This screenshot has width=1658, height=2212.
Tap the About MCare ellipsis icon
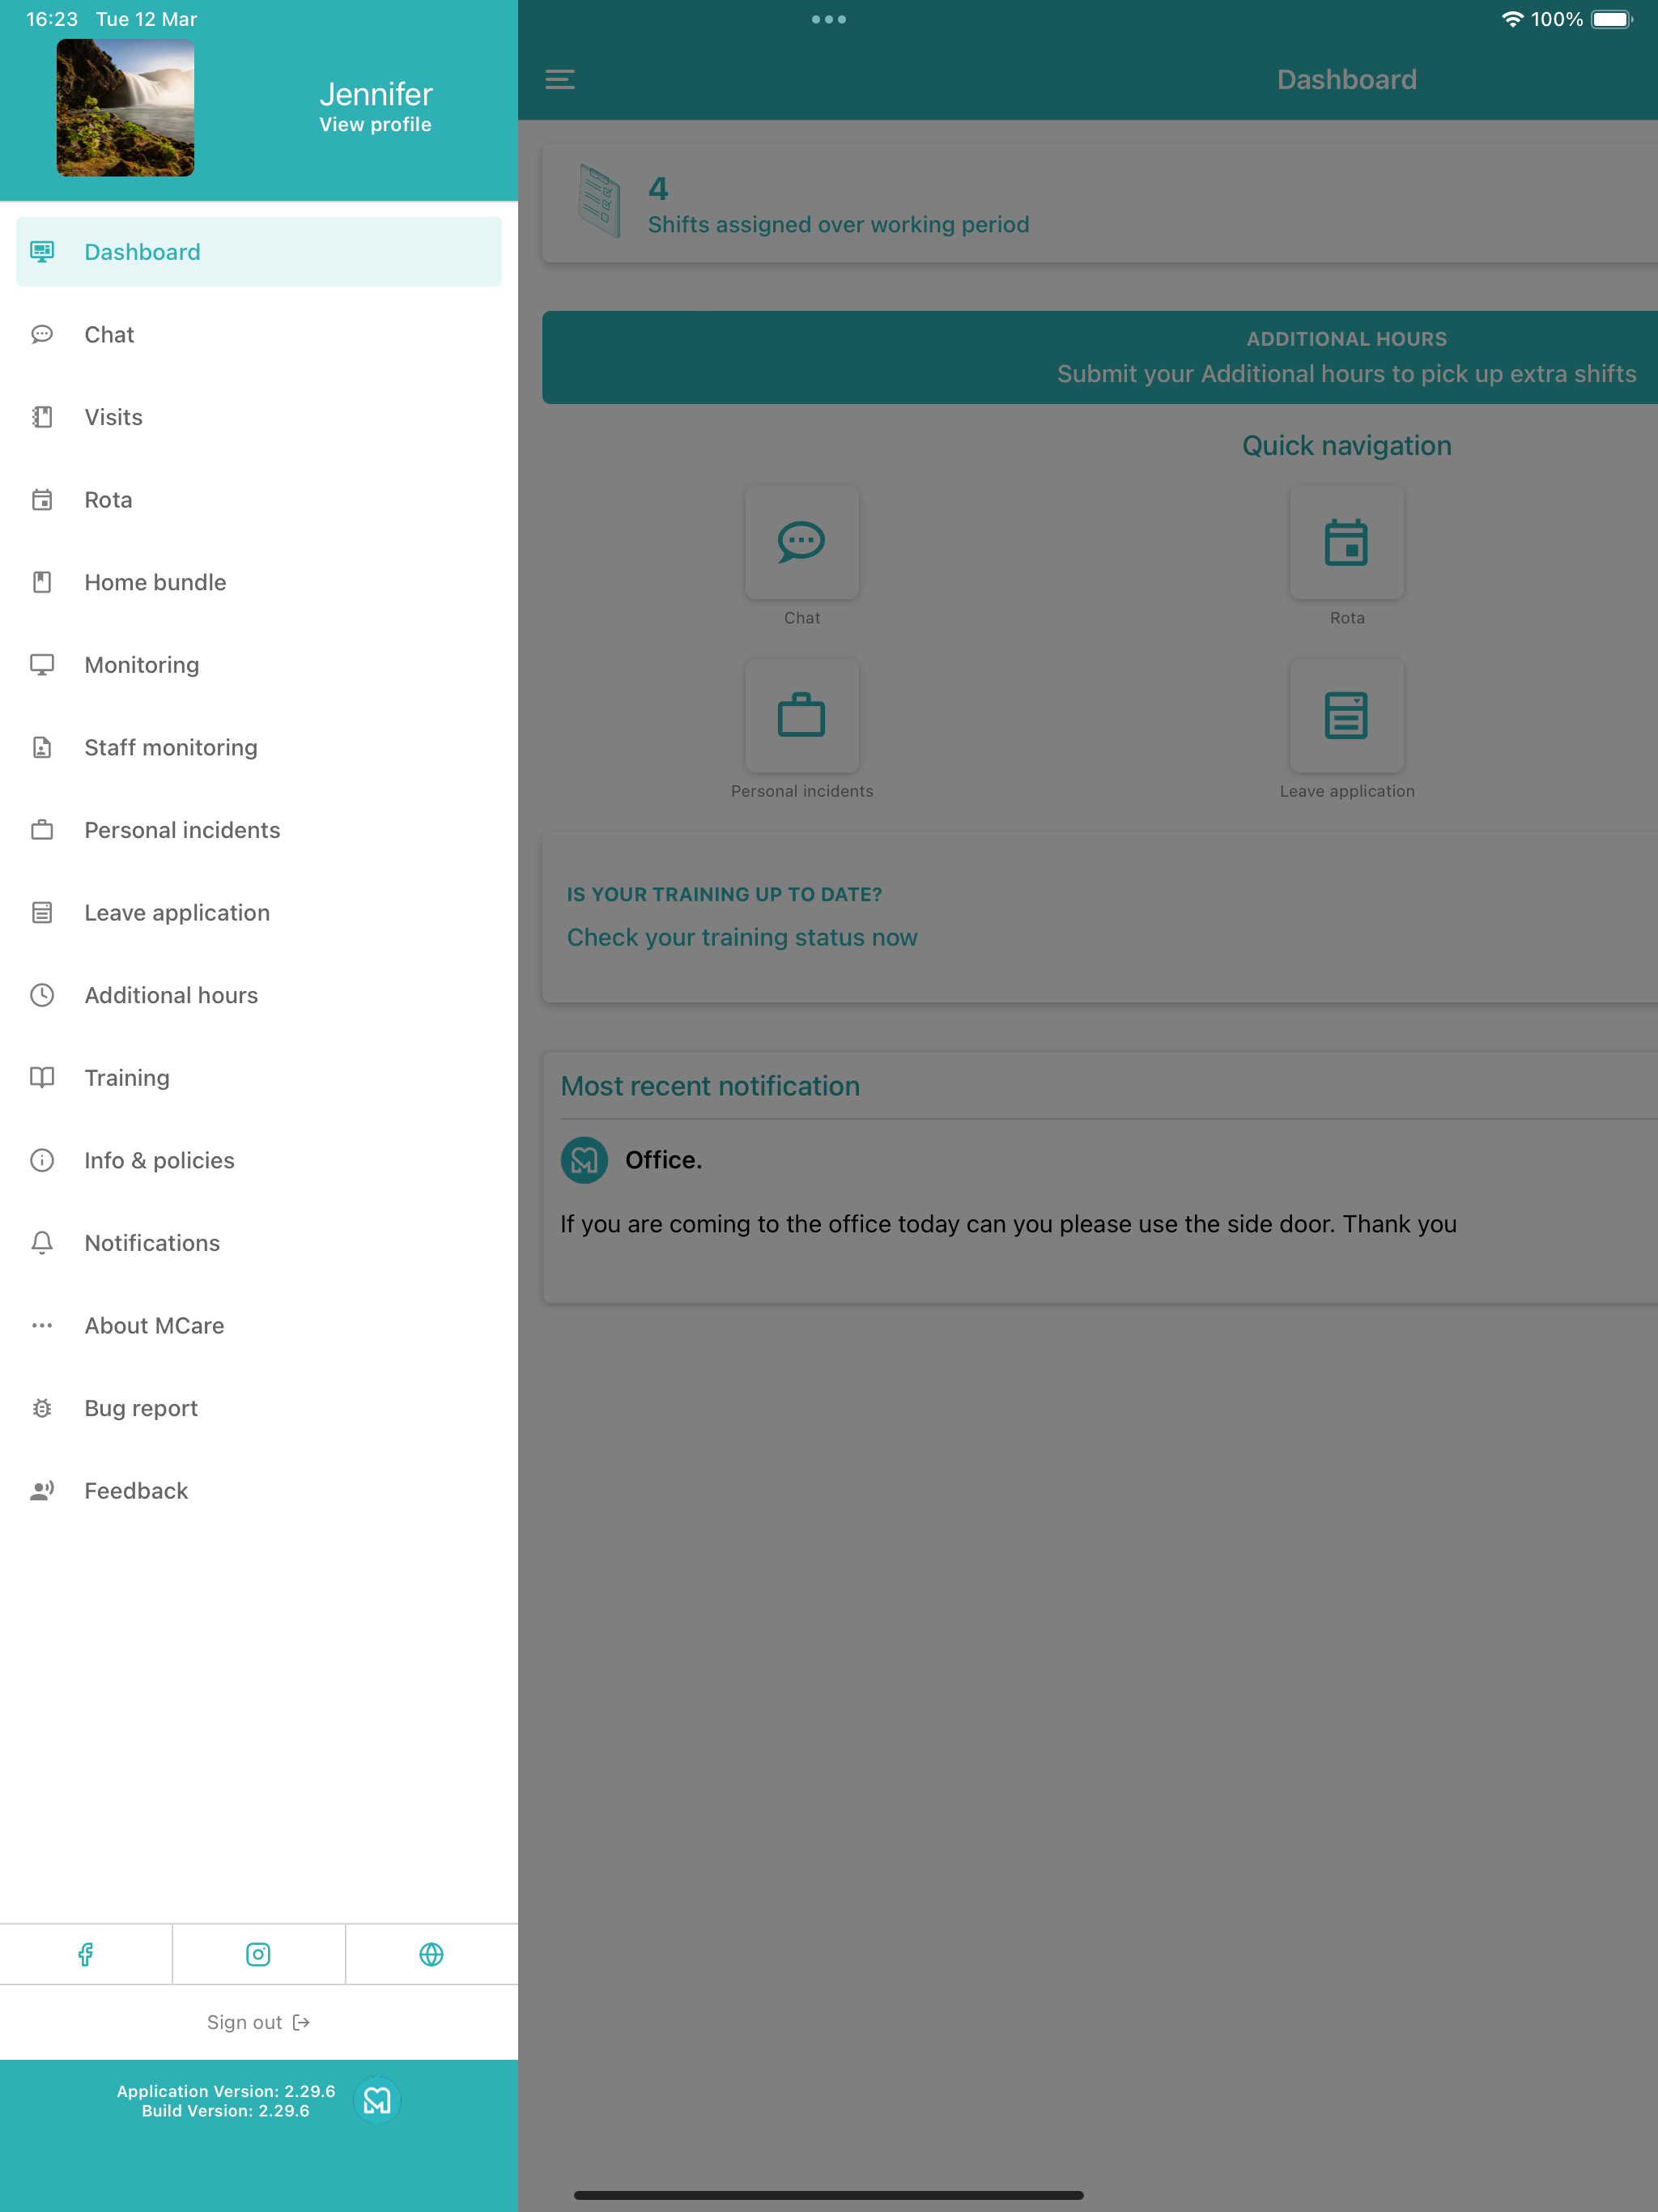pyautogui.click(x=42, y=1325)
